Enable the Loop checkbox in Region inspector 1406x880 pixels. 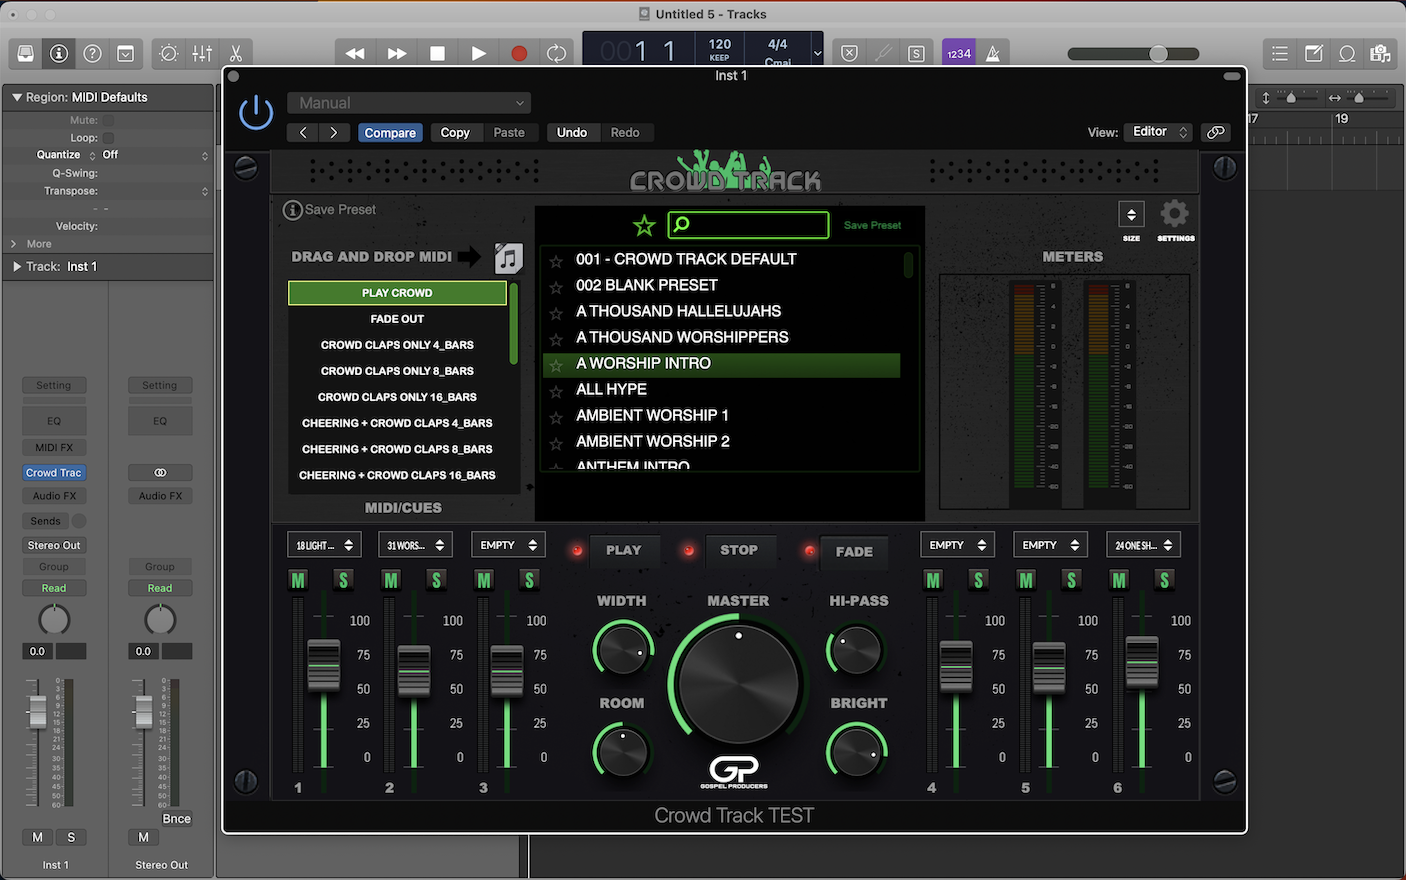pyautogui.click(x=108, y=138)
